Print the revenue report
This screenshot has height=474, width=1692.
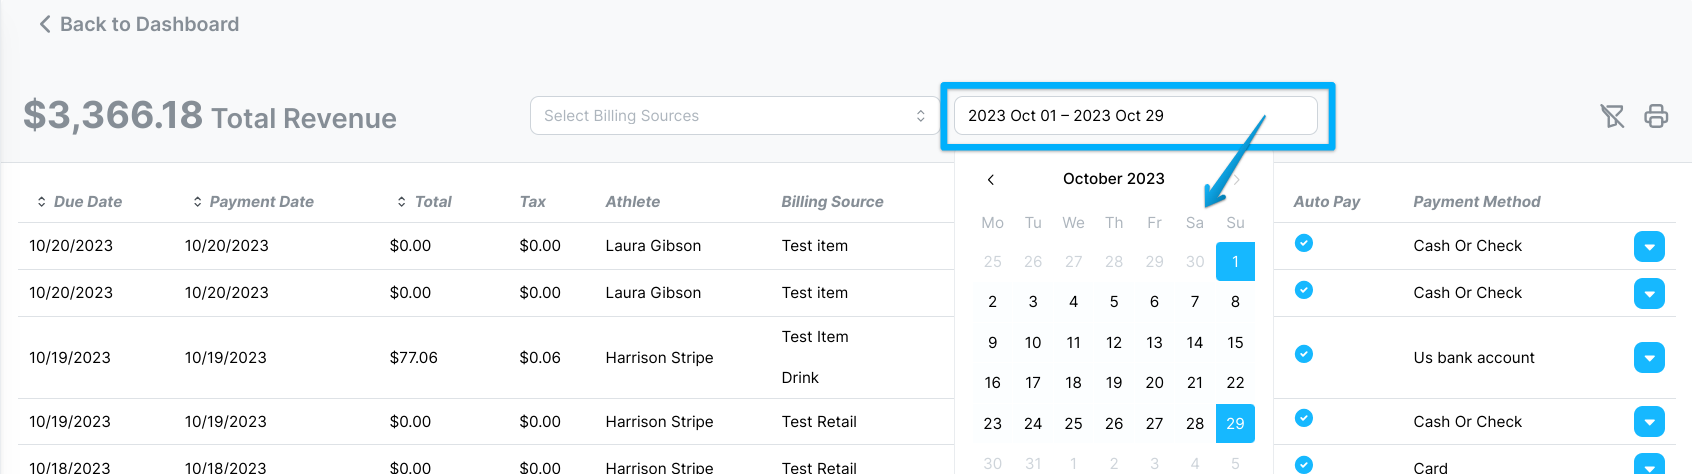(x=1656, y=116)
